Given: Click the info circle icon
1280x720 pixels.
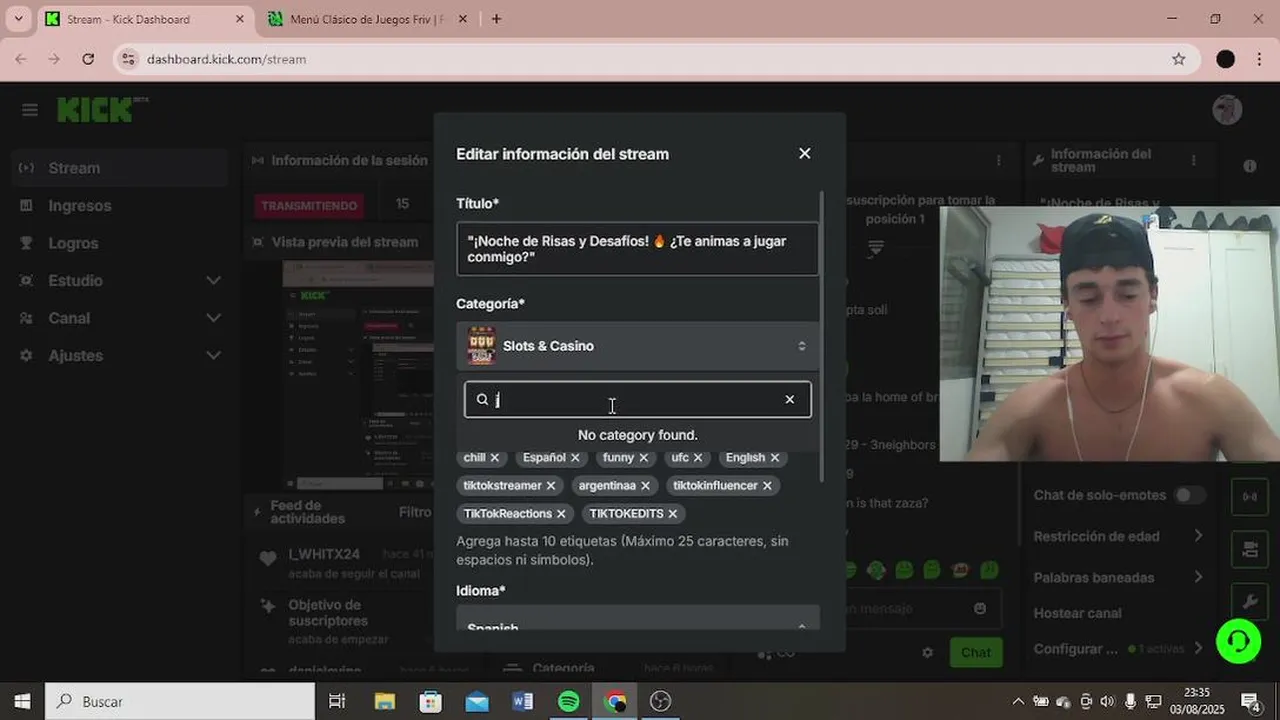Looking at the screenshot, I should pyautogui.click(x=1249, y=166).
